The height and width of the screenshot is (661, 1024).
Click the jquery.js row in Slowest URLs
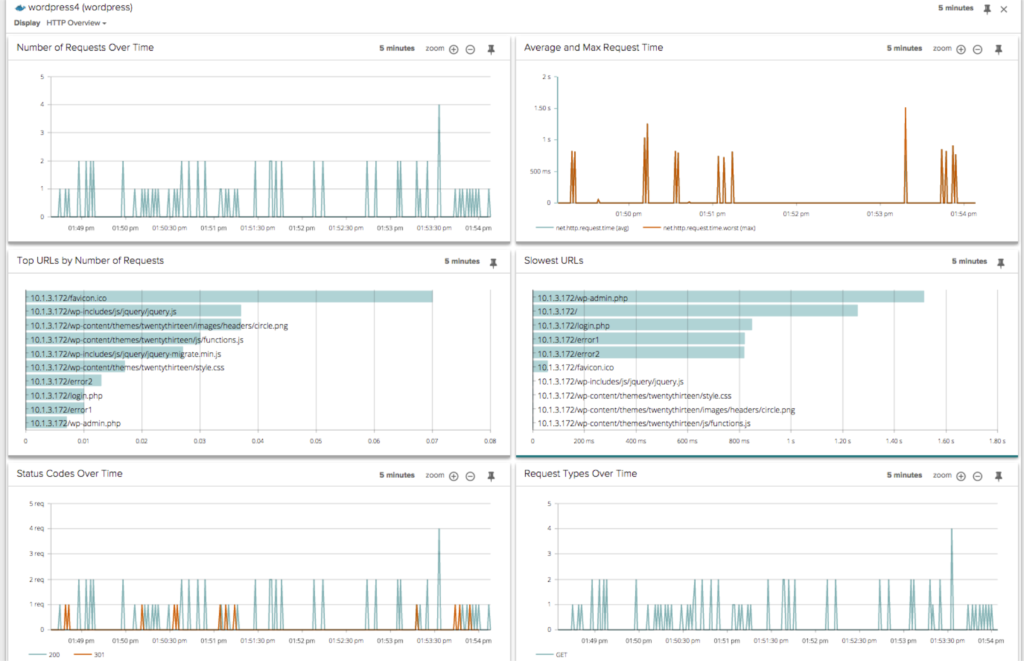[x=610, y=381]
